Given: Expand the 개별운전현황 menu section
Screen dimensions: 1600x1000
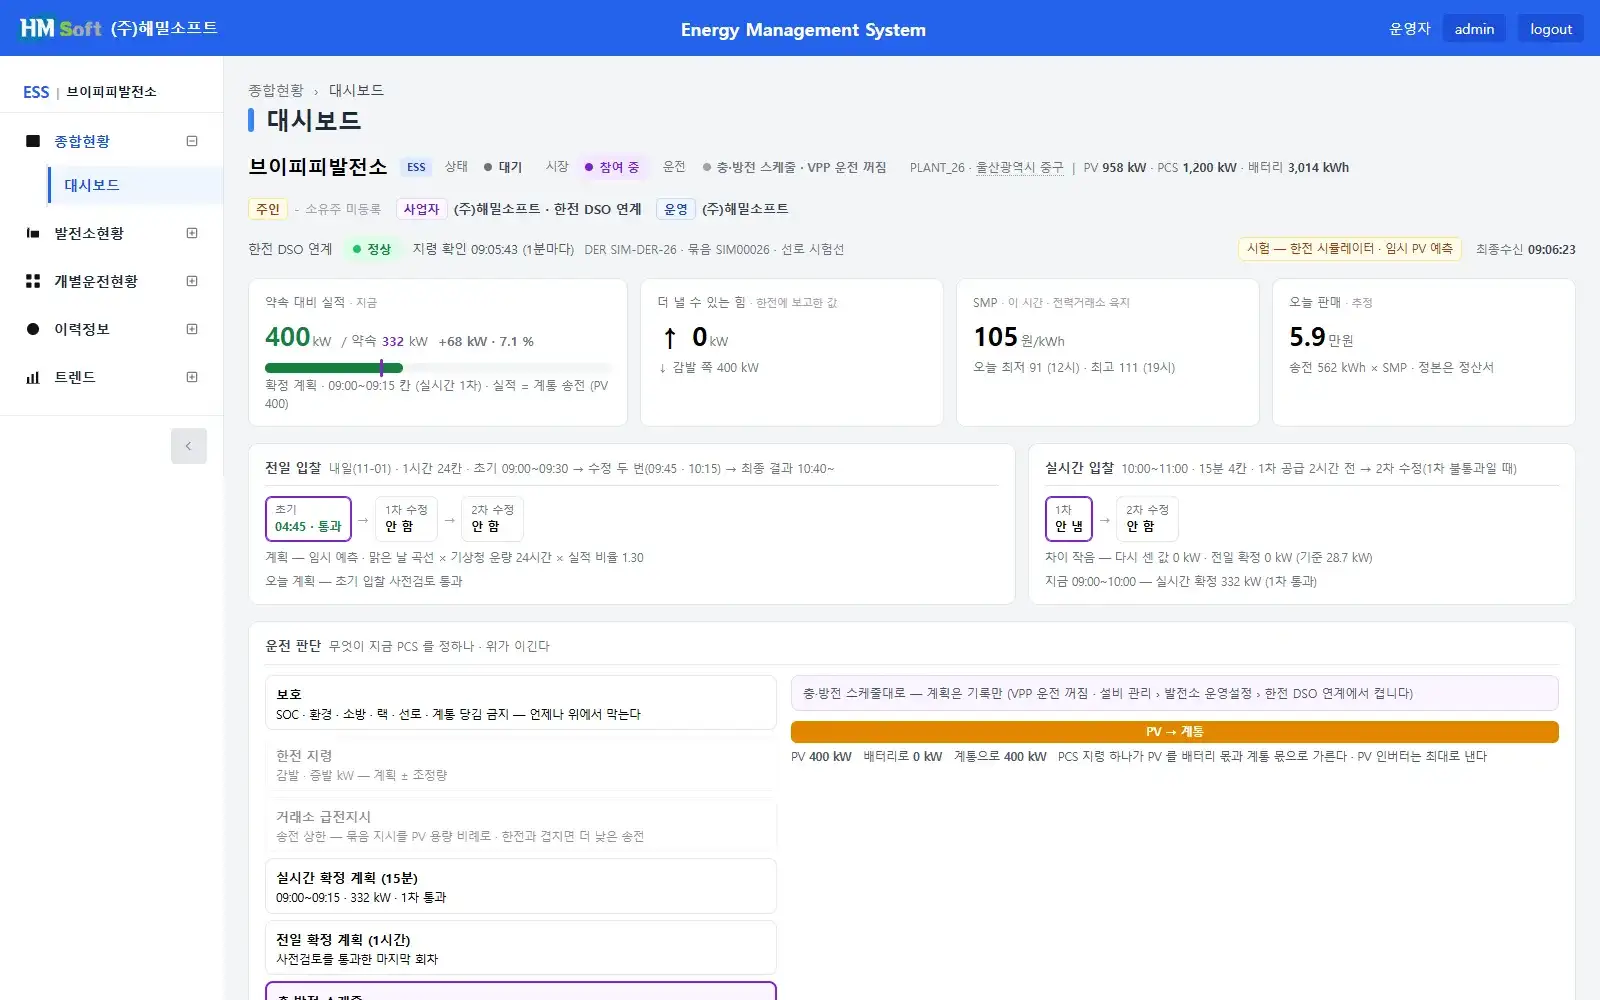Looking at the screenshot, I should [192, 281].
